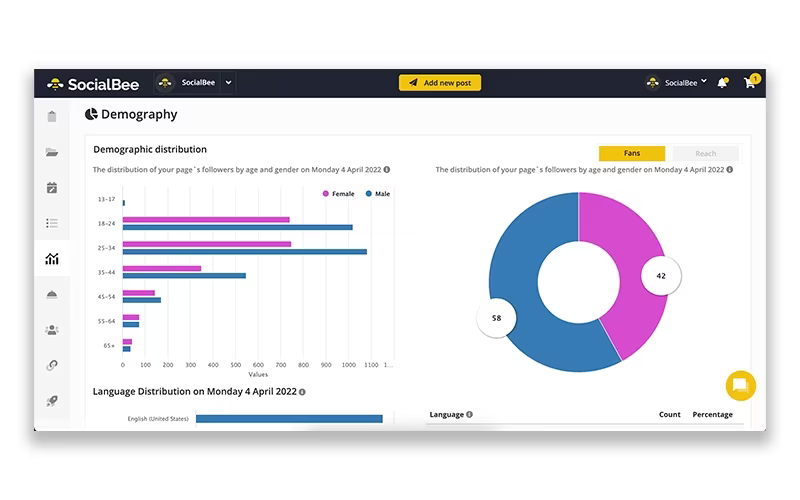800x500 pixels.
Task: Click the 13-17 age label
Action: (106, 199)
